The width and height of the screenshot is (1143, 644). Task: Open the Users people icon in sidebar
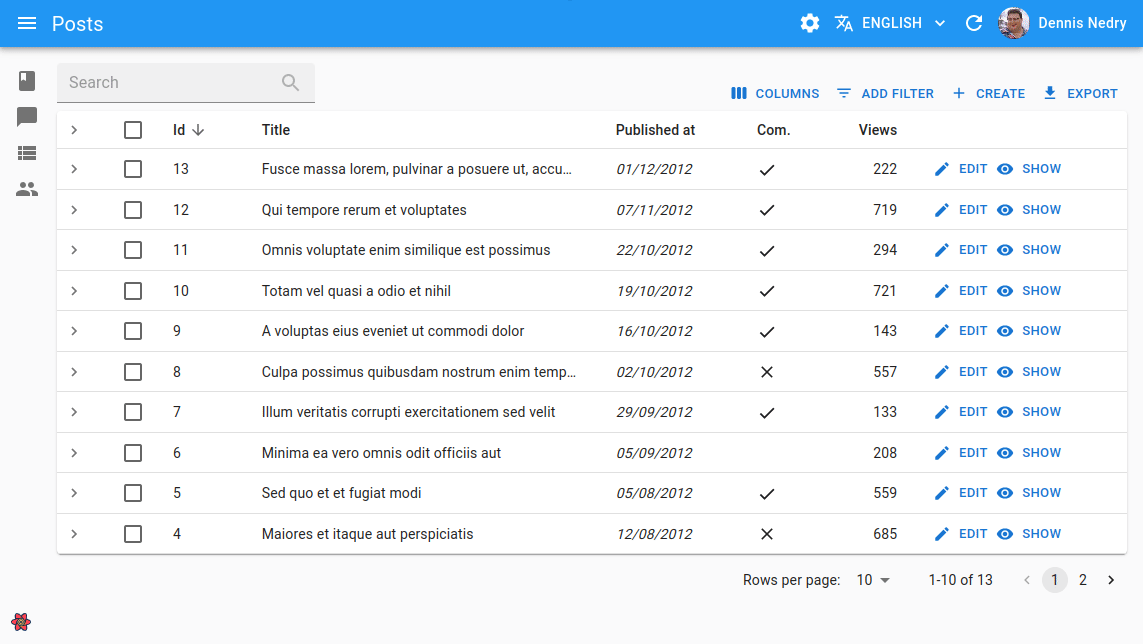coord(27,190)
